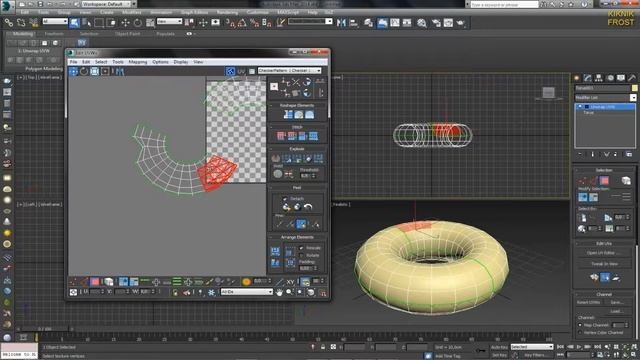The width and height of the screenshot is (640, 360).
Task: Open the Options menu in Edit UVWs
Action: 160,62
